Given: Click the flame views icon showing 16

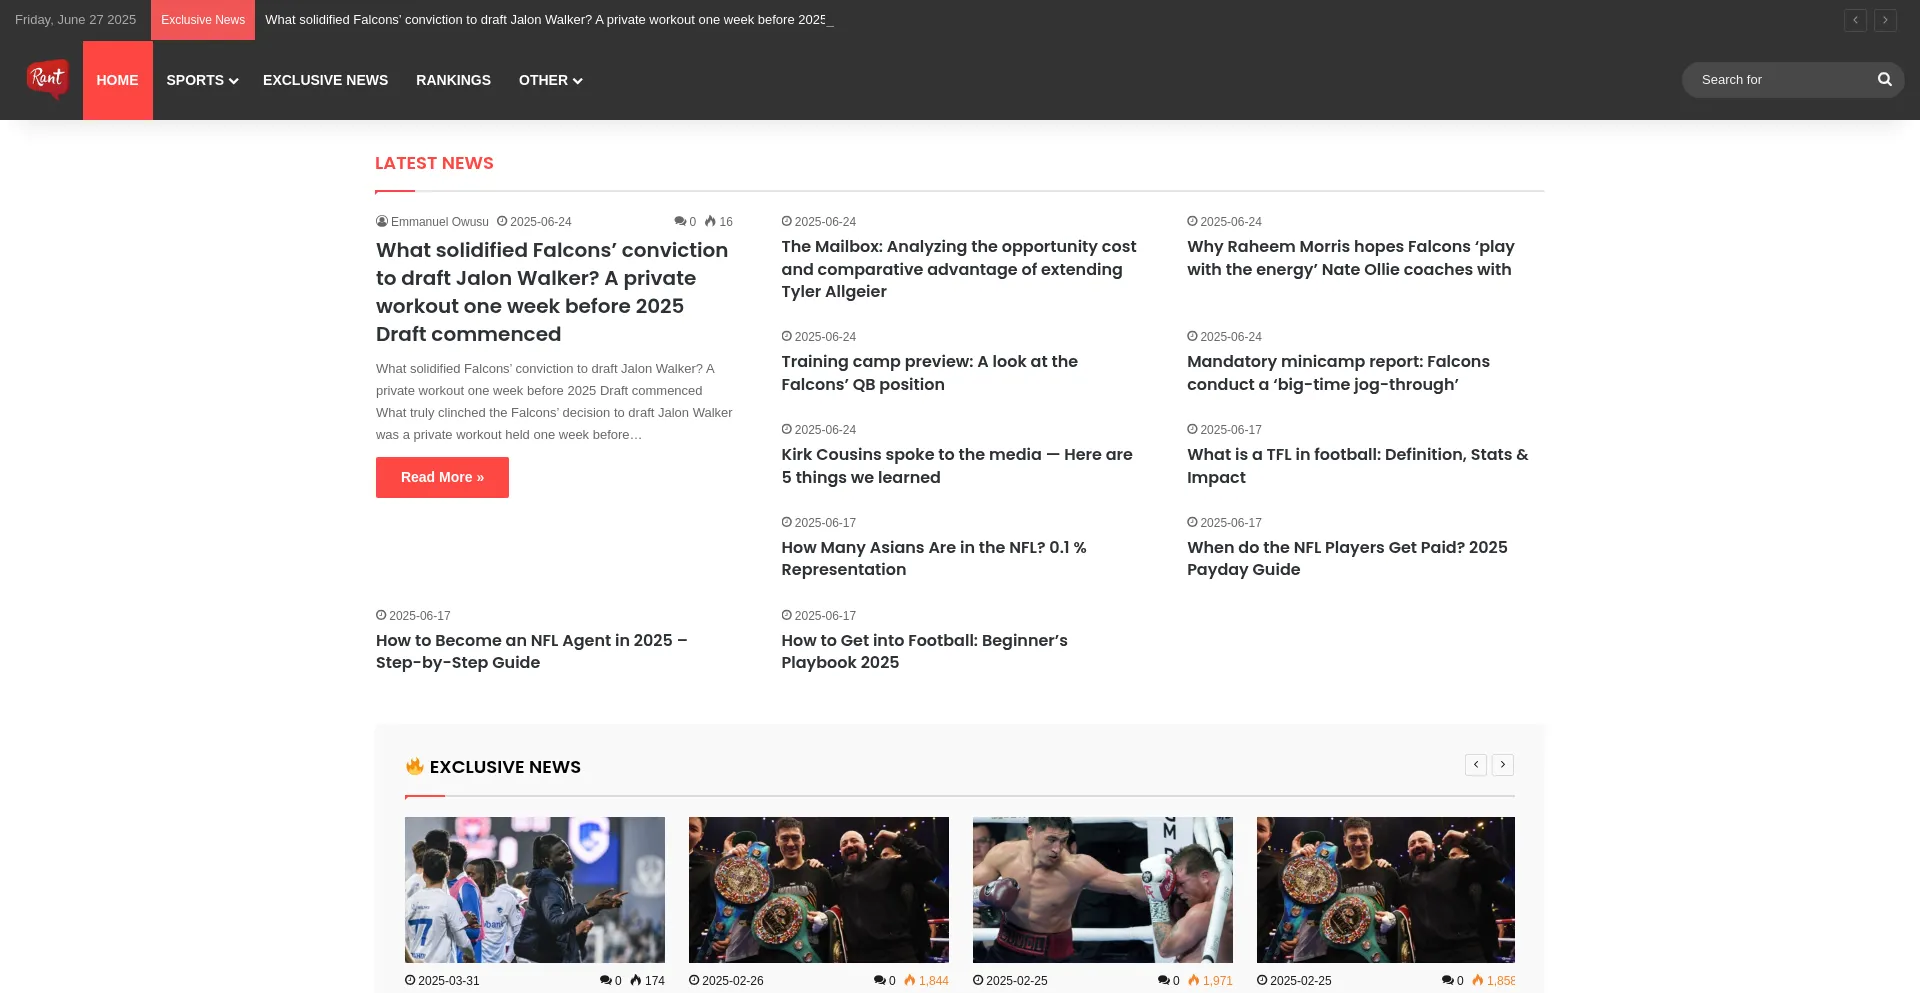Looking at the screenshot, I should point(711,222).
